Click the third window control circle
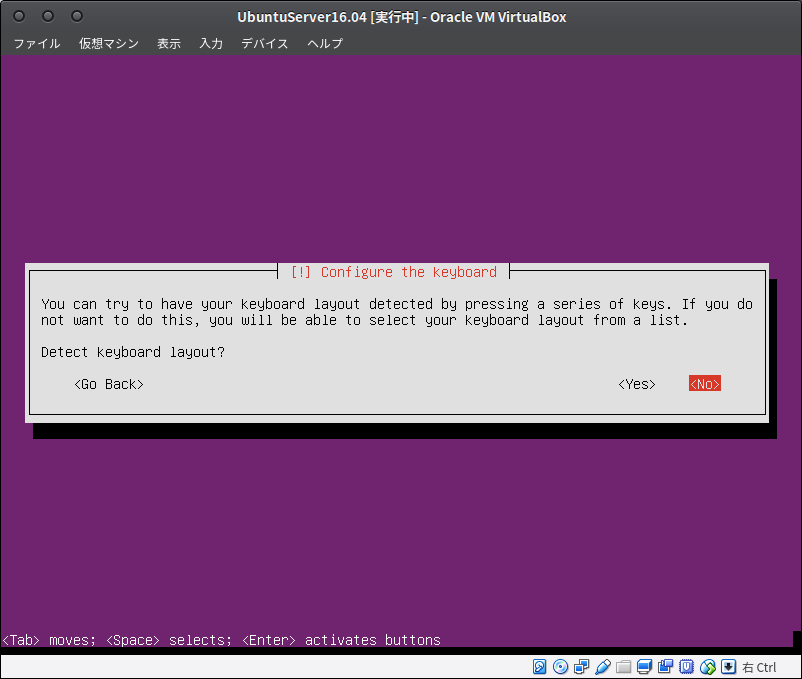This screenshot has width=802, height=679. 77,16
